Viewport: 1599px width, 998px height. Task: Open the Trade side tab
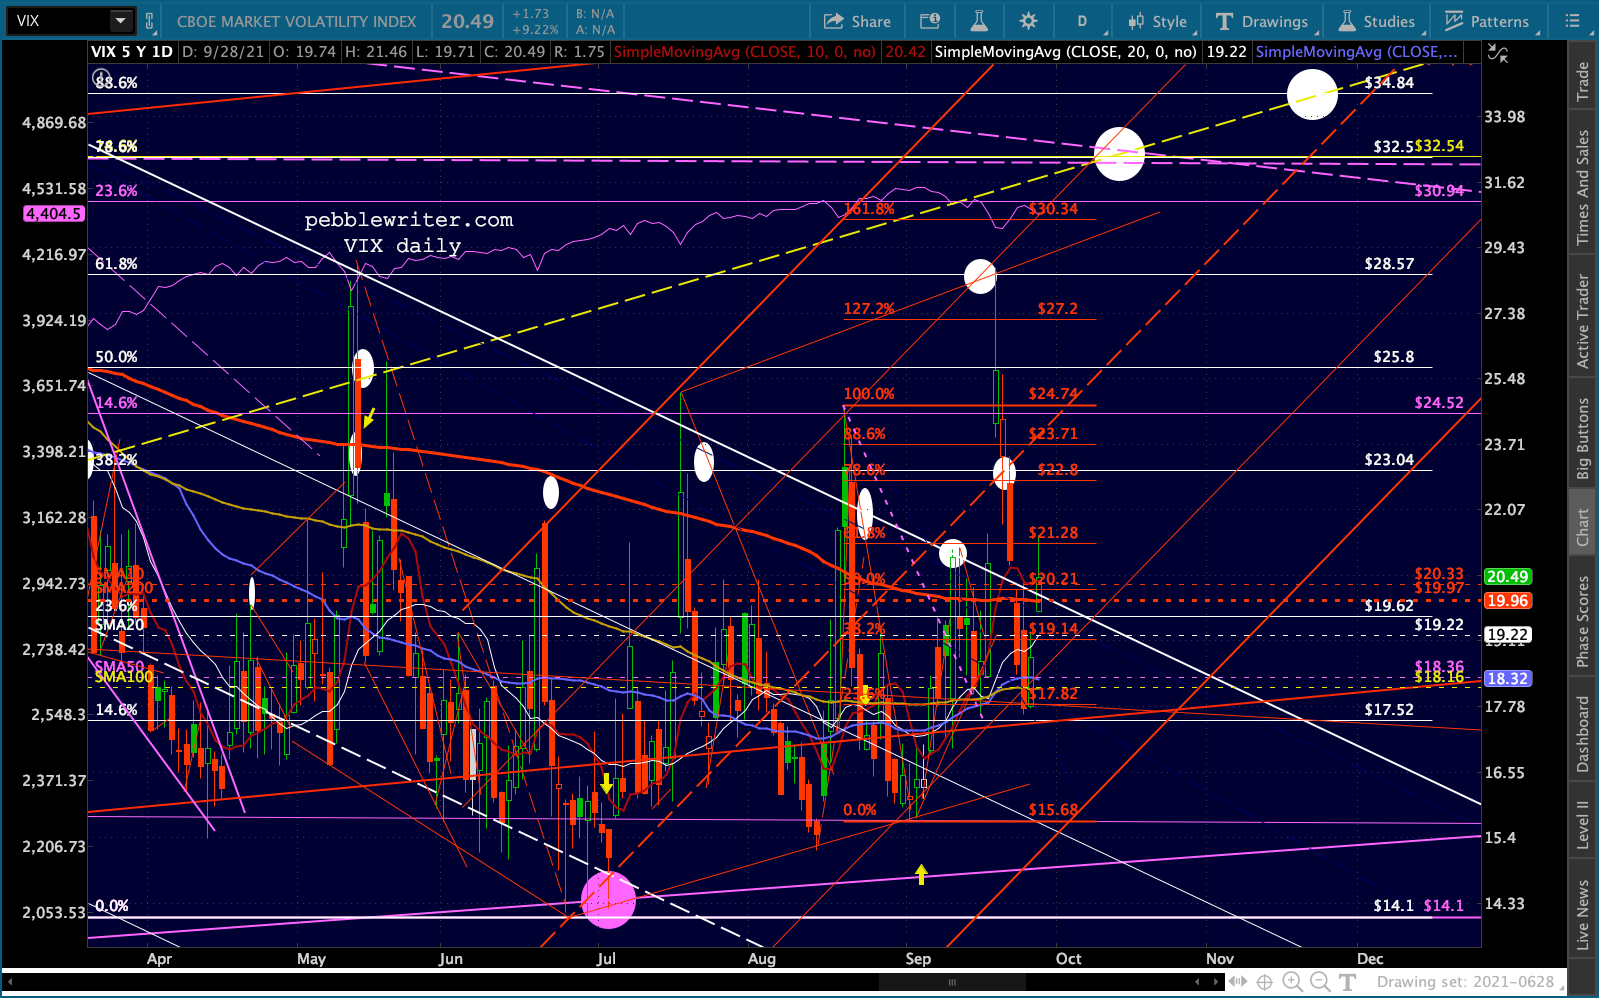coord(1583,81)
